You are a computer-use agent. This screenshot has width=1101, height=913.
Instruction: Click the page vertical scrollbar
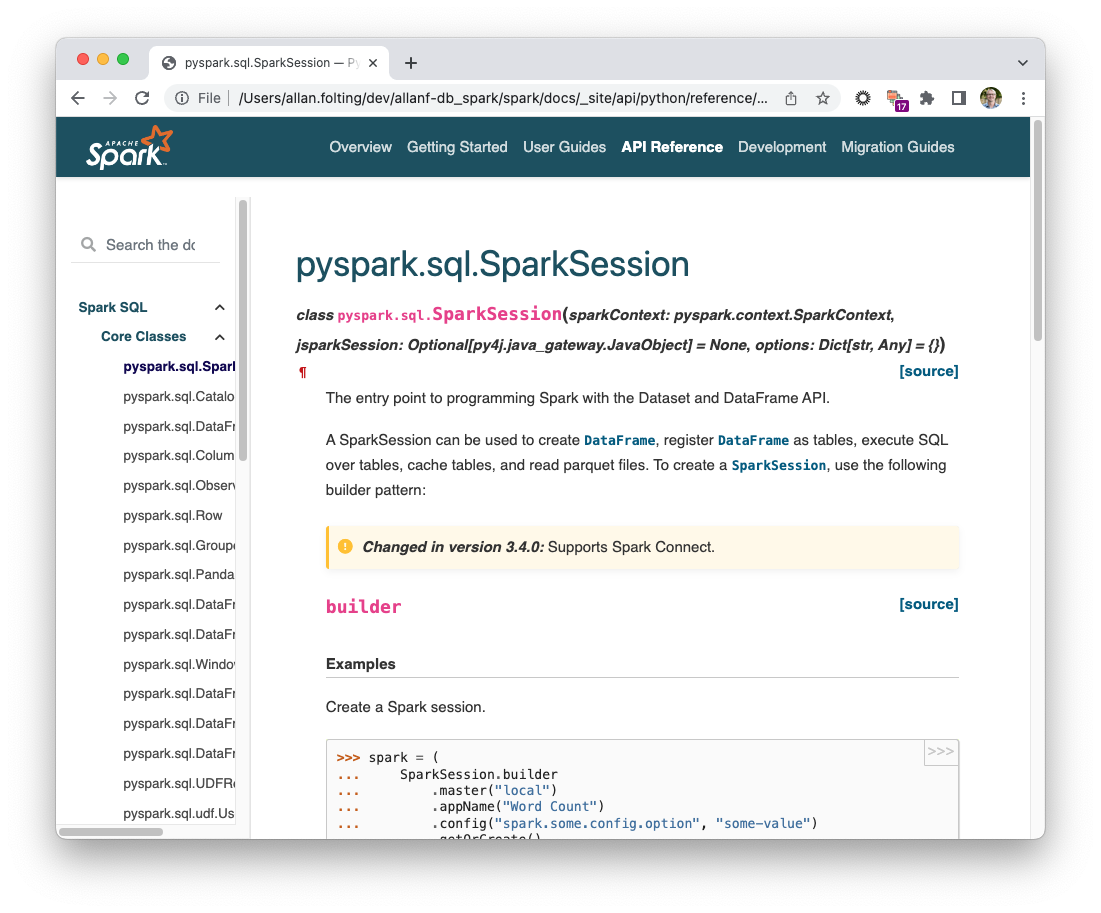[1038, 232]
